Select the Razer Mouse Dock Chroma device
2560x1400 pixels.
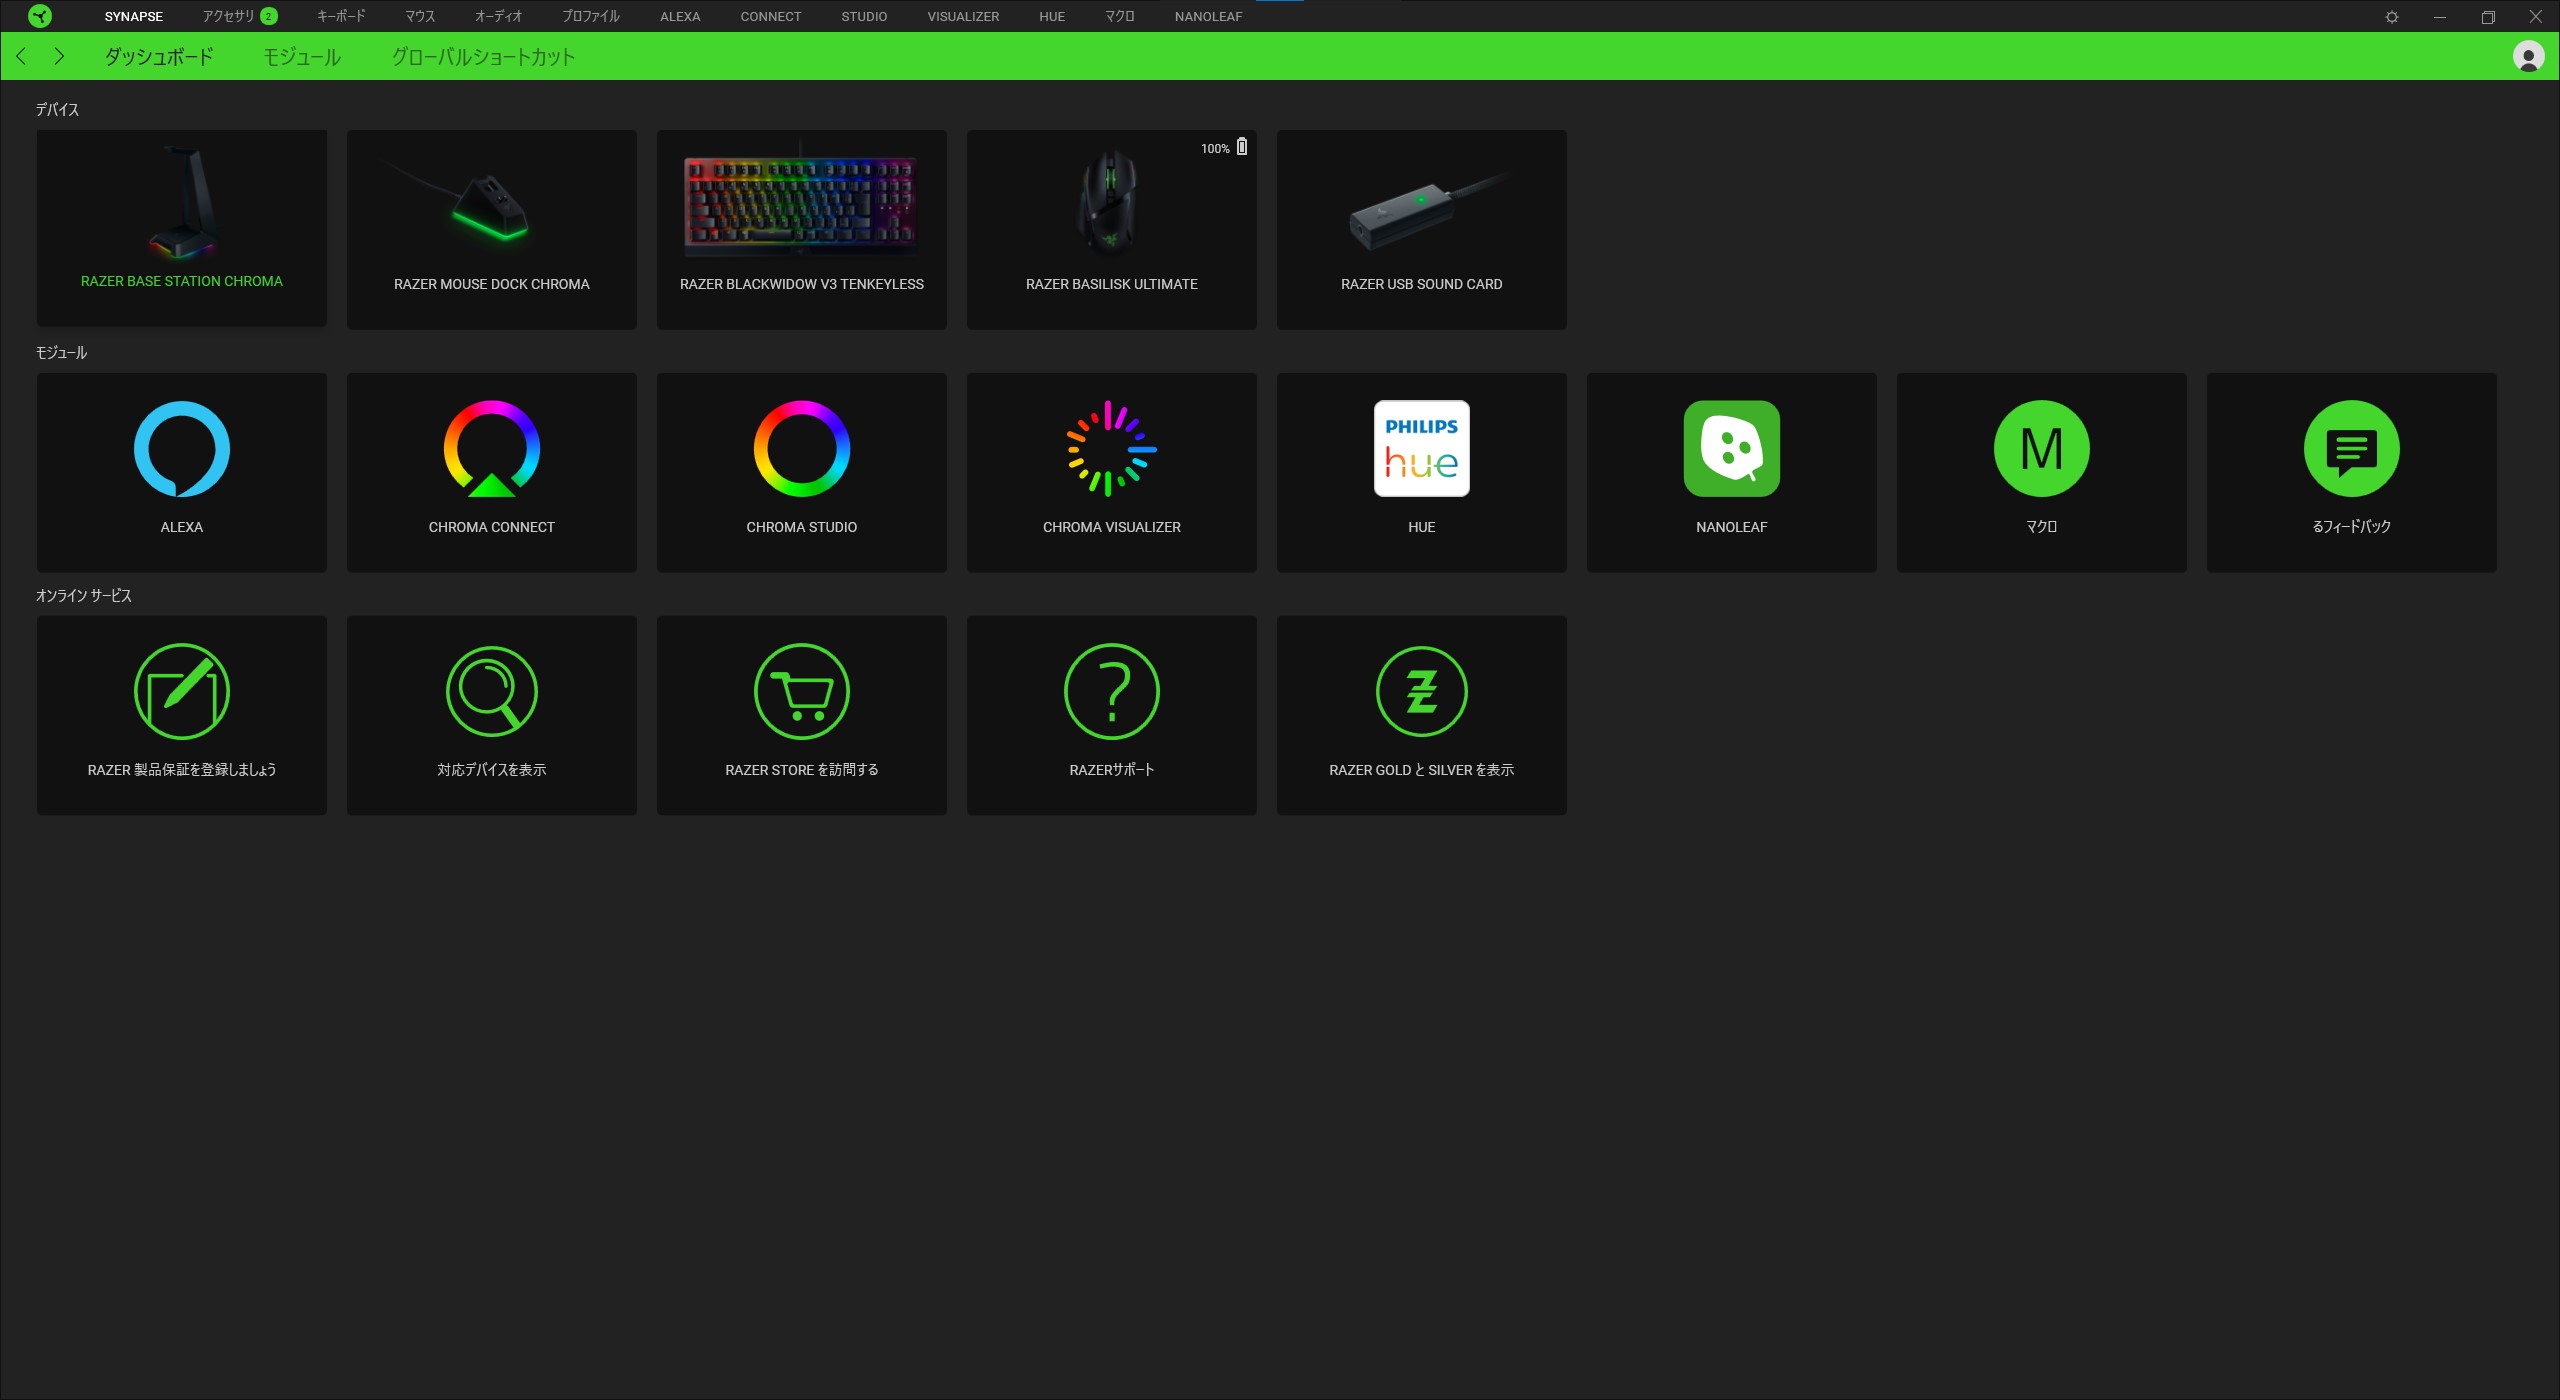(492, 230)
